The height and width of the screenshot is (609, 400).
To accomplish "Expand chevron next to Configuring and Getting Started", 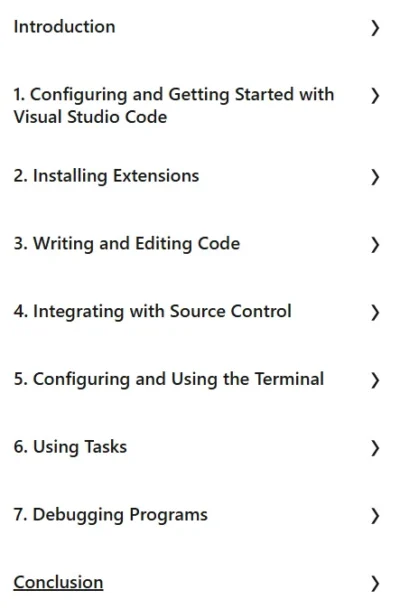I will (375, 96).
